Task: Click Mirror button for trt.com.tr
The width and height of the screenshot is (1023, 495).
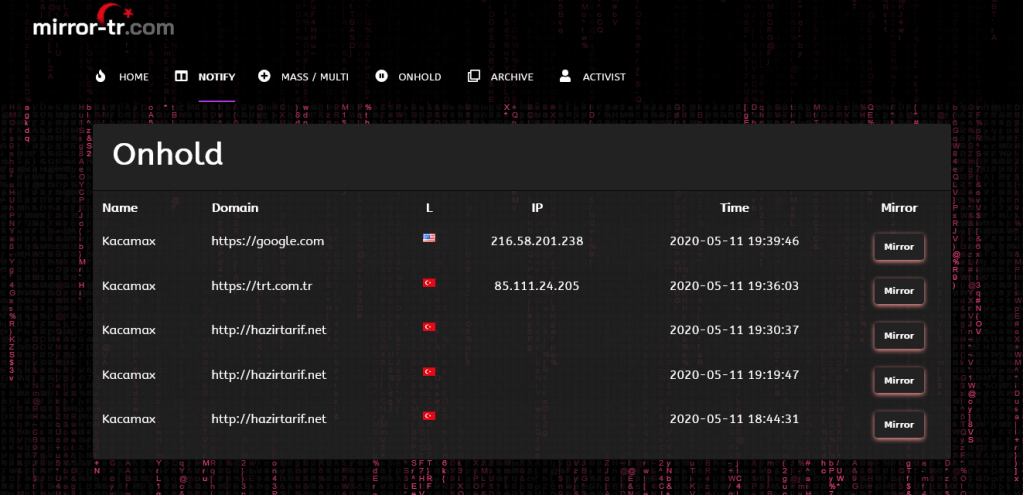Action: [898, 291]
